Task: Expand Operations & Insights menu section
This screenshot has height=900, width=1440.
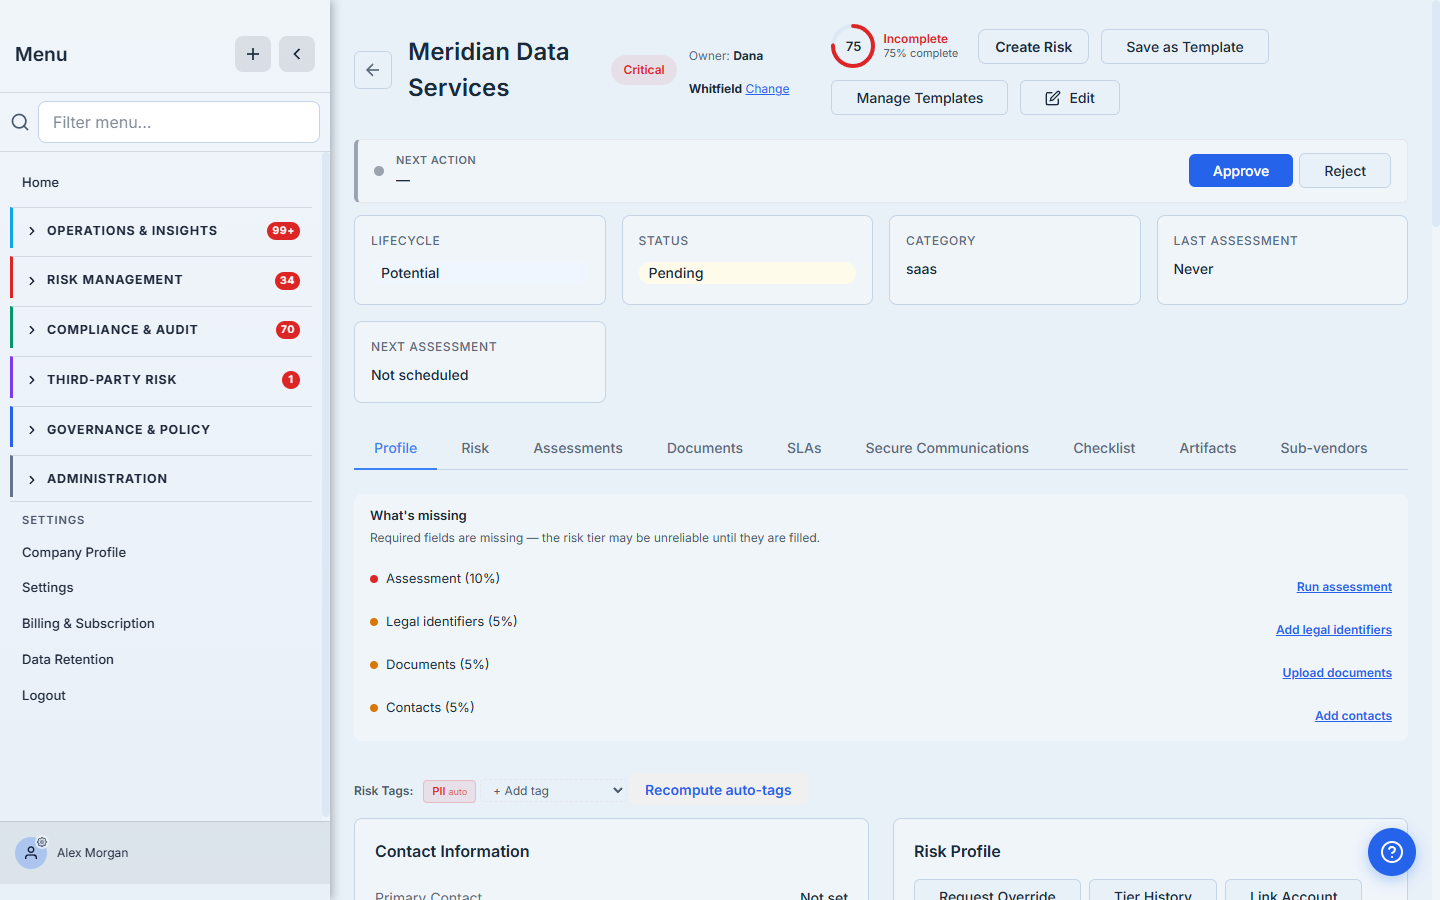Action: click(x=161, y=231)
